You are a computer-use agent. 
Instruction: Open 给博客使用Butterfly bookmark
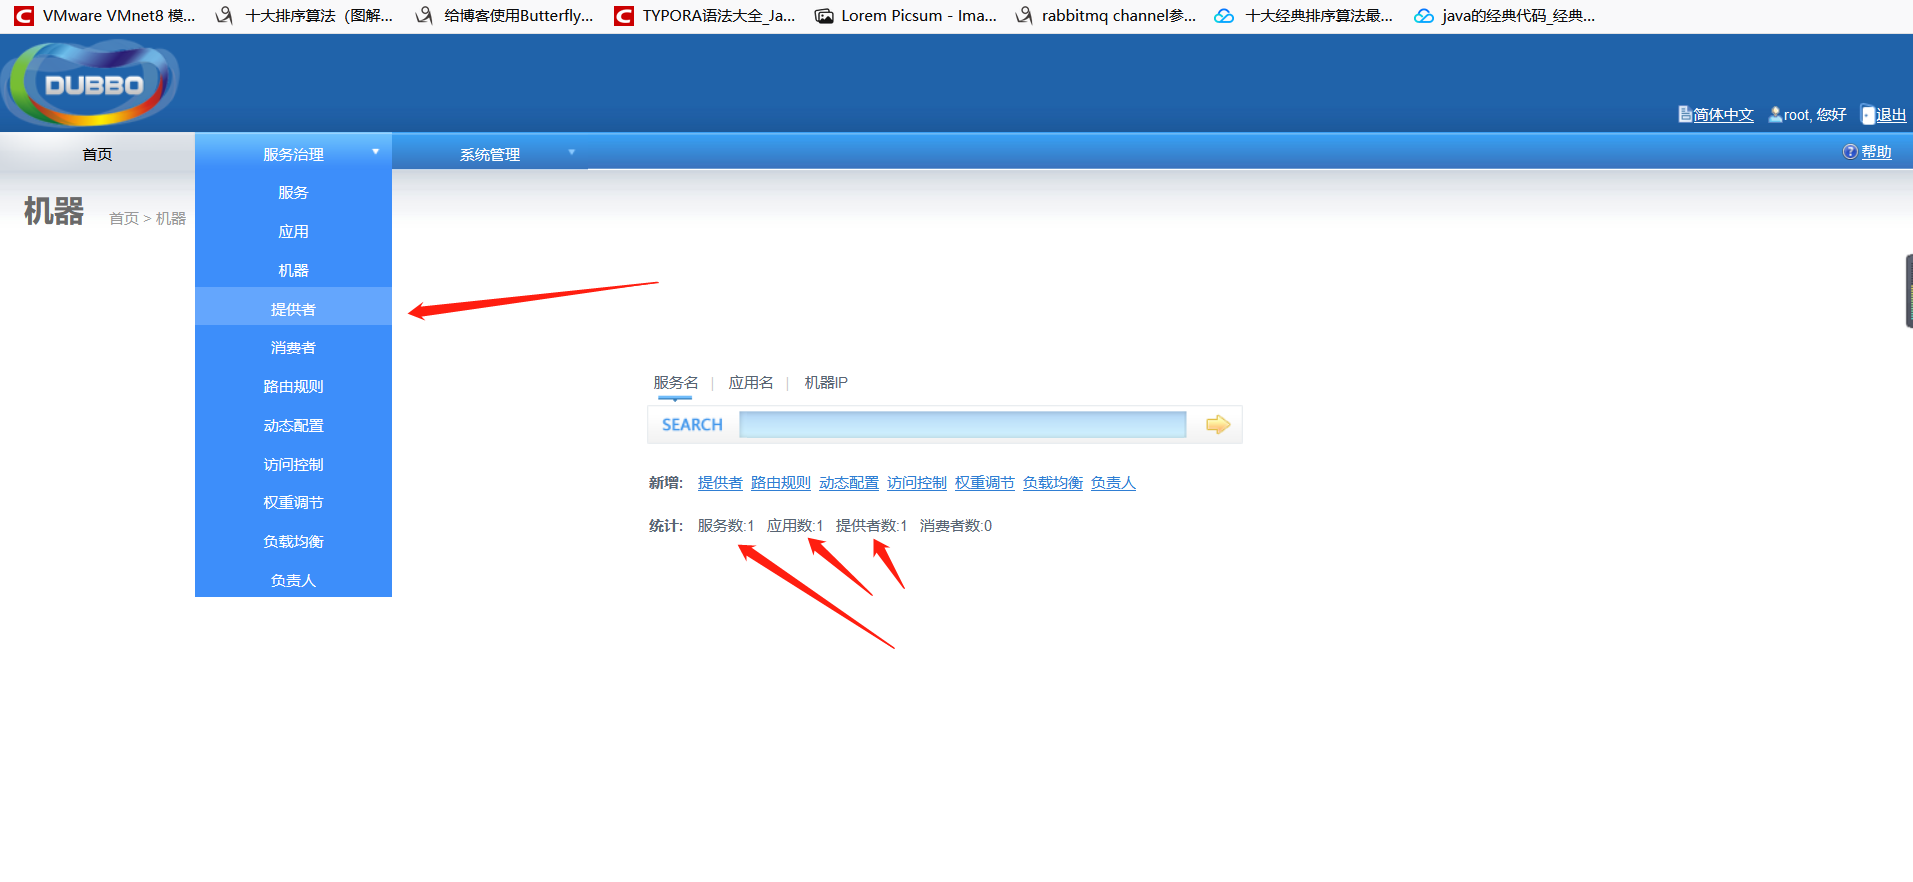[x=505, y=16]
